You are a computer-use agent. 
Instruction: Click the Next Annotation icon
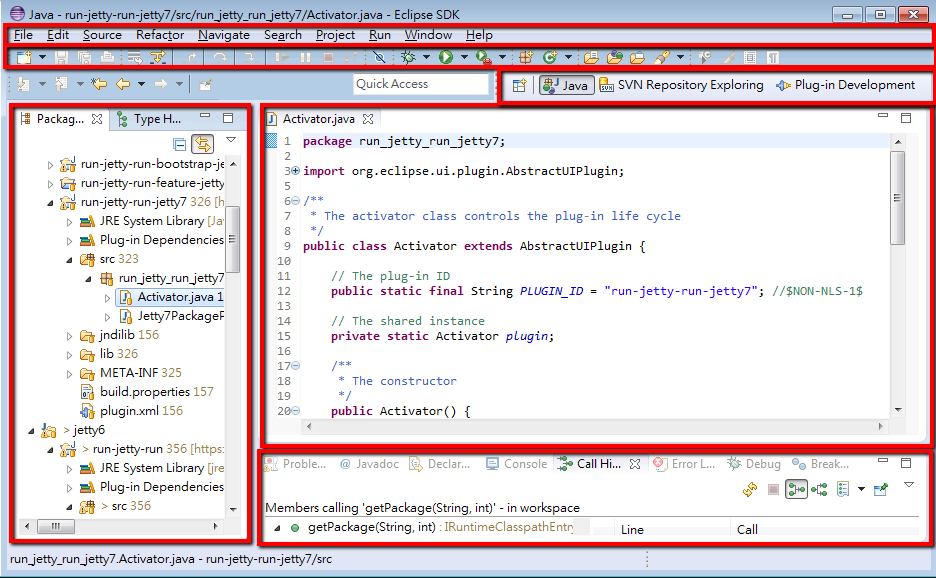pyautogui.click(x=23, y=84)
